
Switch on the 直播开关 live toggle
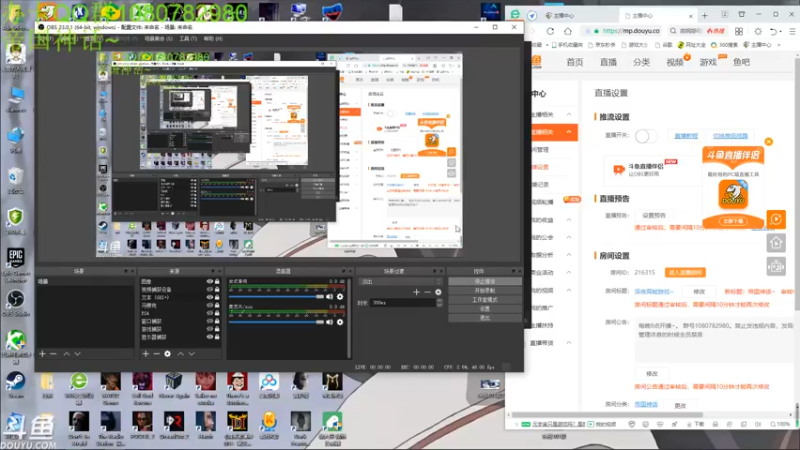click(646, 136)
